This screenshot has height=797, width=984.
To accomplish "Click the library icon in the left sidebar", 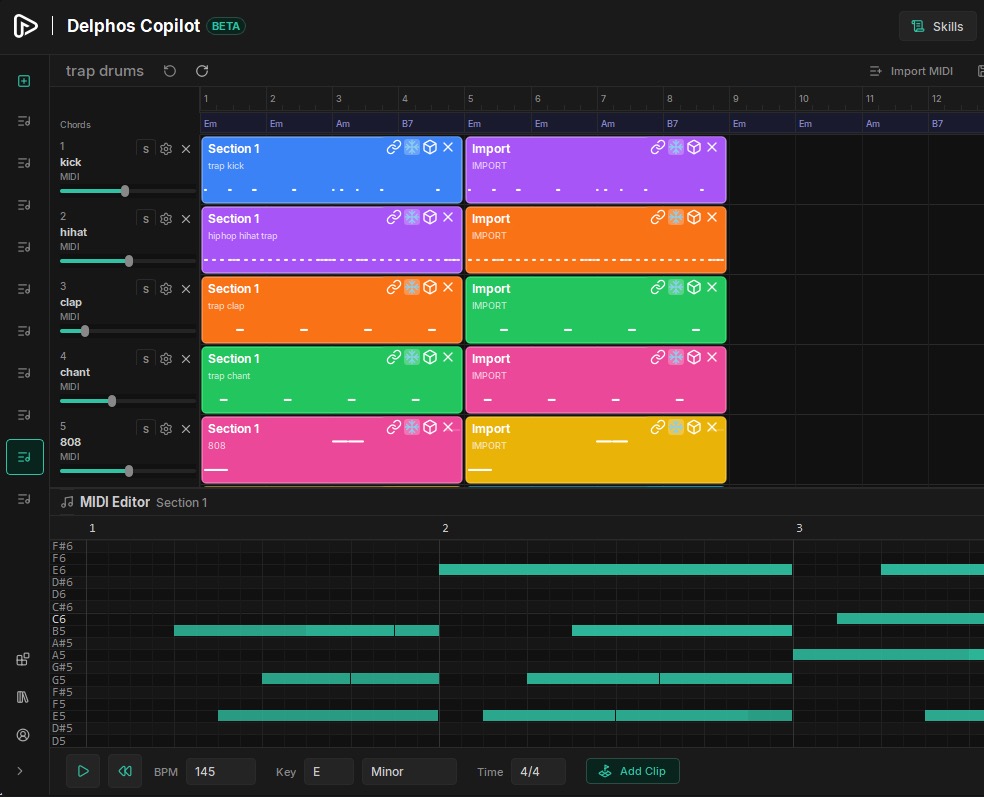I will [x=23, y=697].
